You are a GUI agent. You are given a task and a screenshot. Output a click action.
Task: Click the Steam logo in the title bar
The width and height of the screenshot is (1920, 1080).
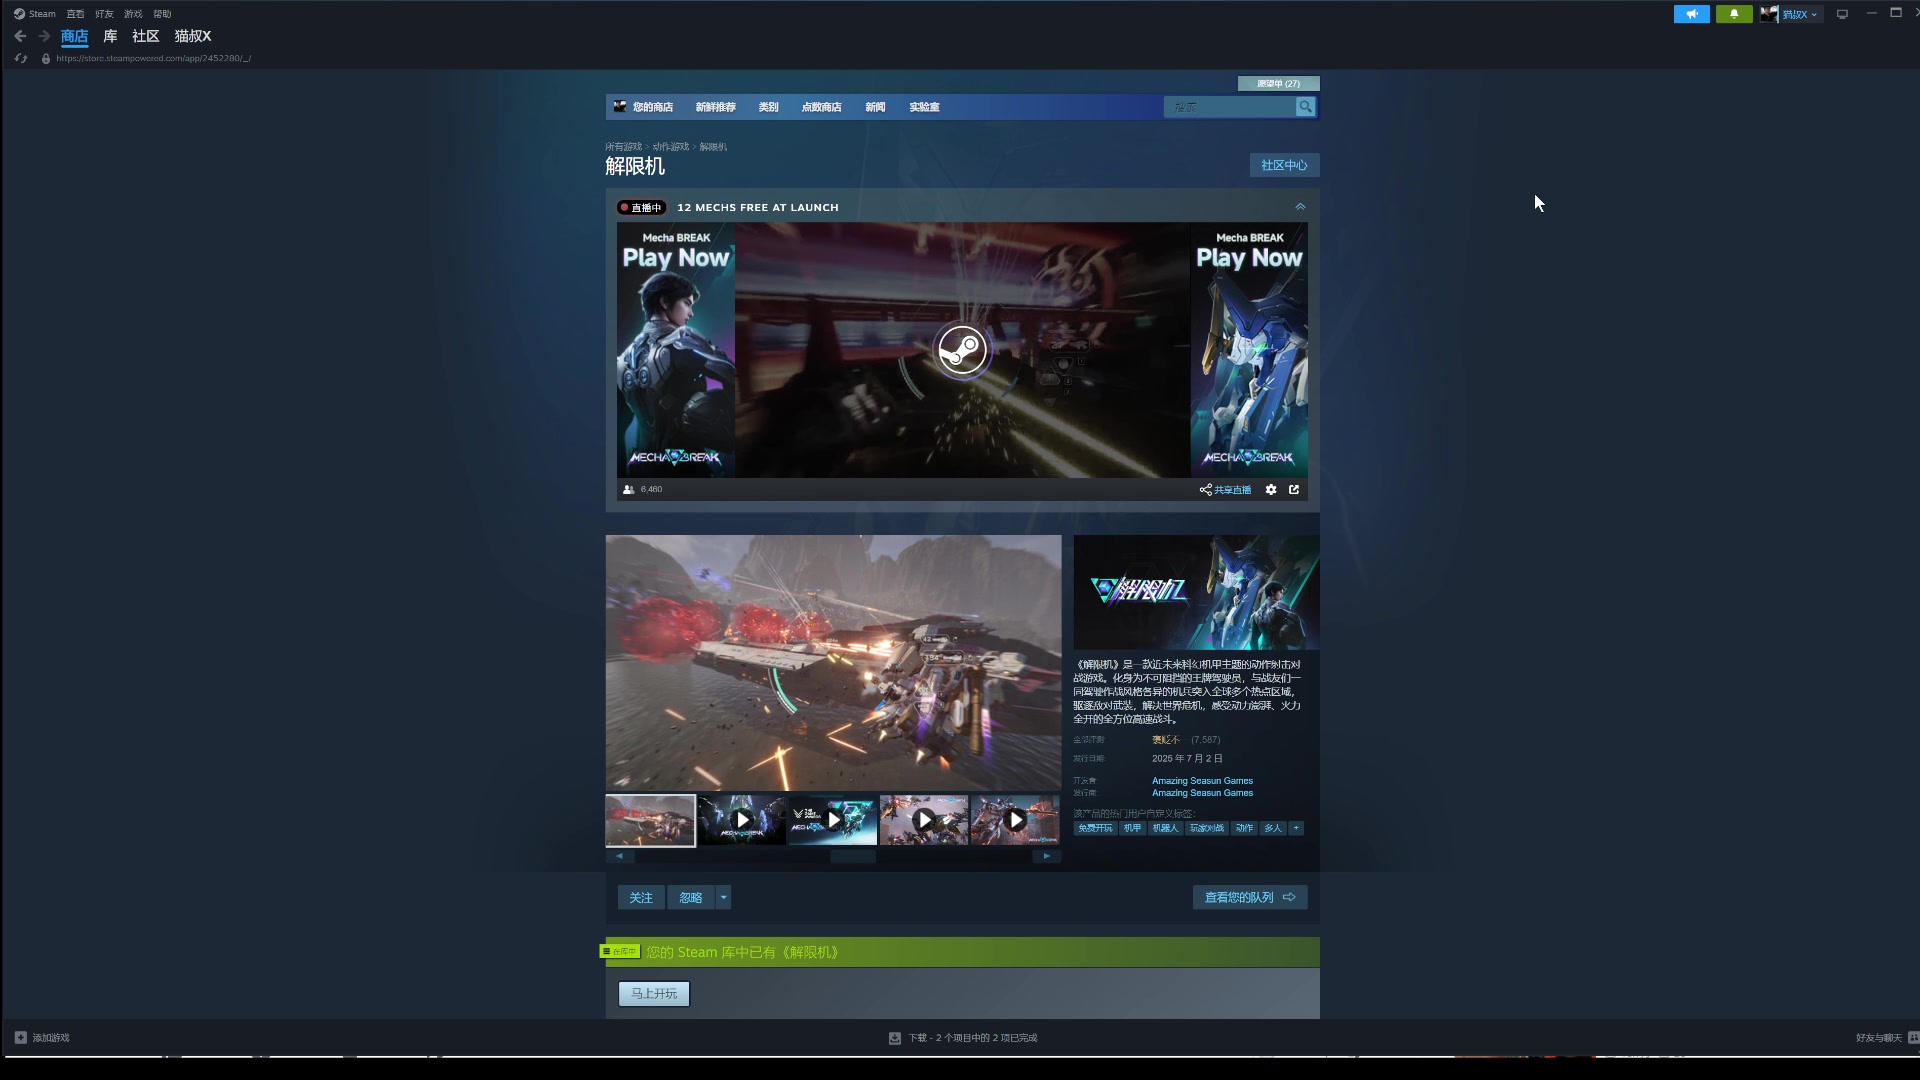click(19, 14)
